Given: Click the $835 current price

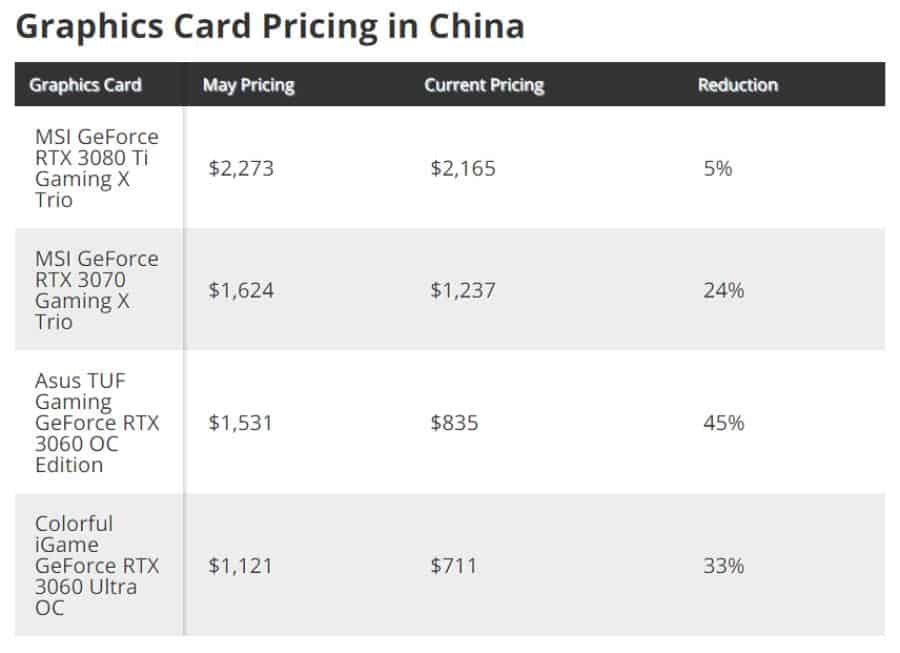Looking at the screenshot, I should pyautogui.click(x=455, y=422).
